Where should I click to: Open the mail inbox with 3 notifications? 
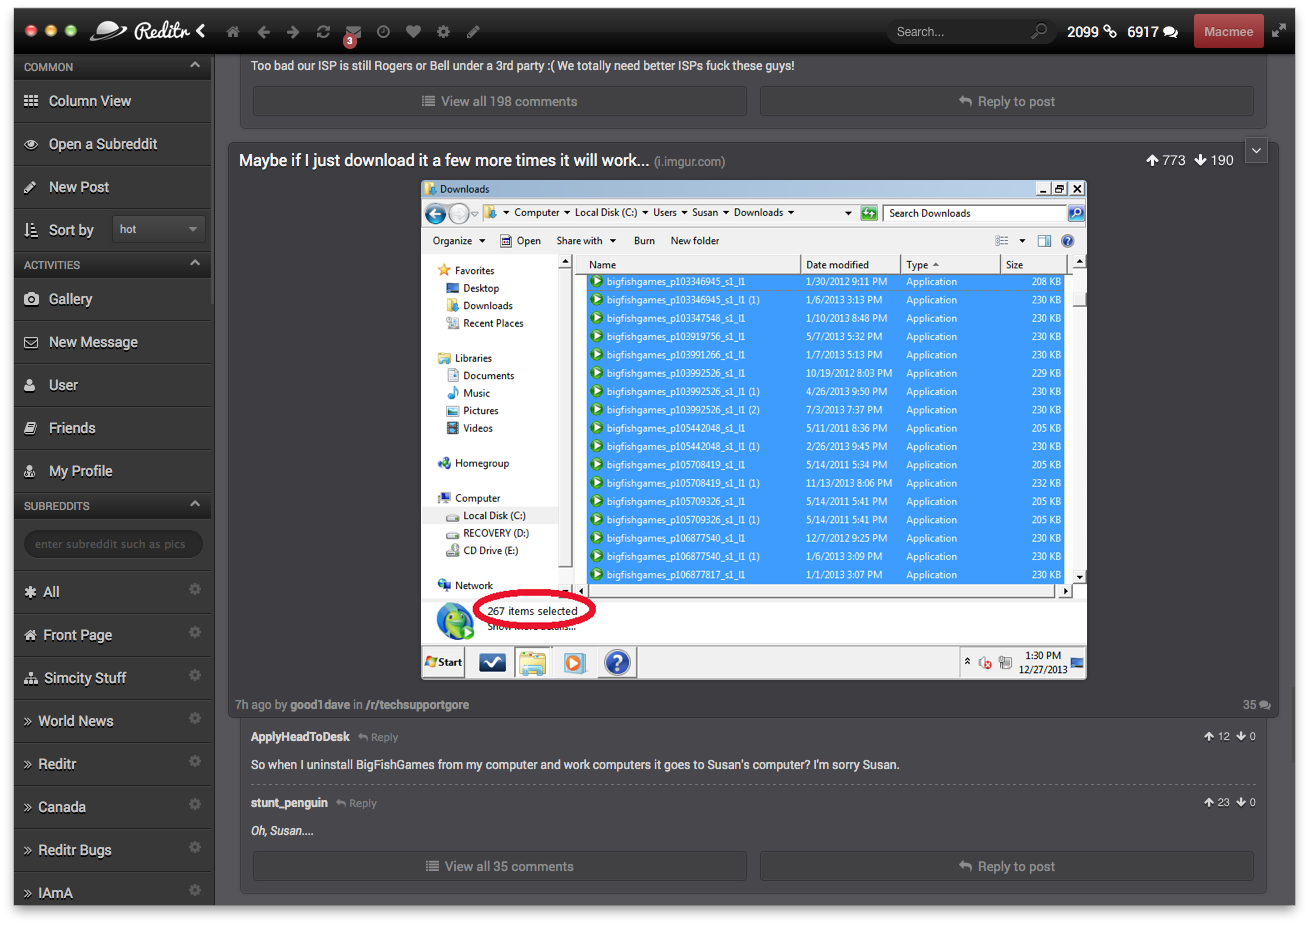pyautogui.click(x=353, y=32)
